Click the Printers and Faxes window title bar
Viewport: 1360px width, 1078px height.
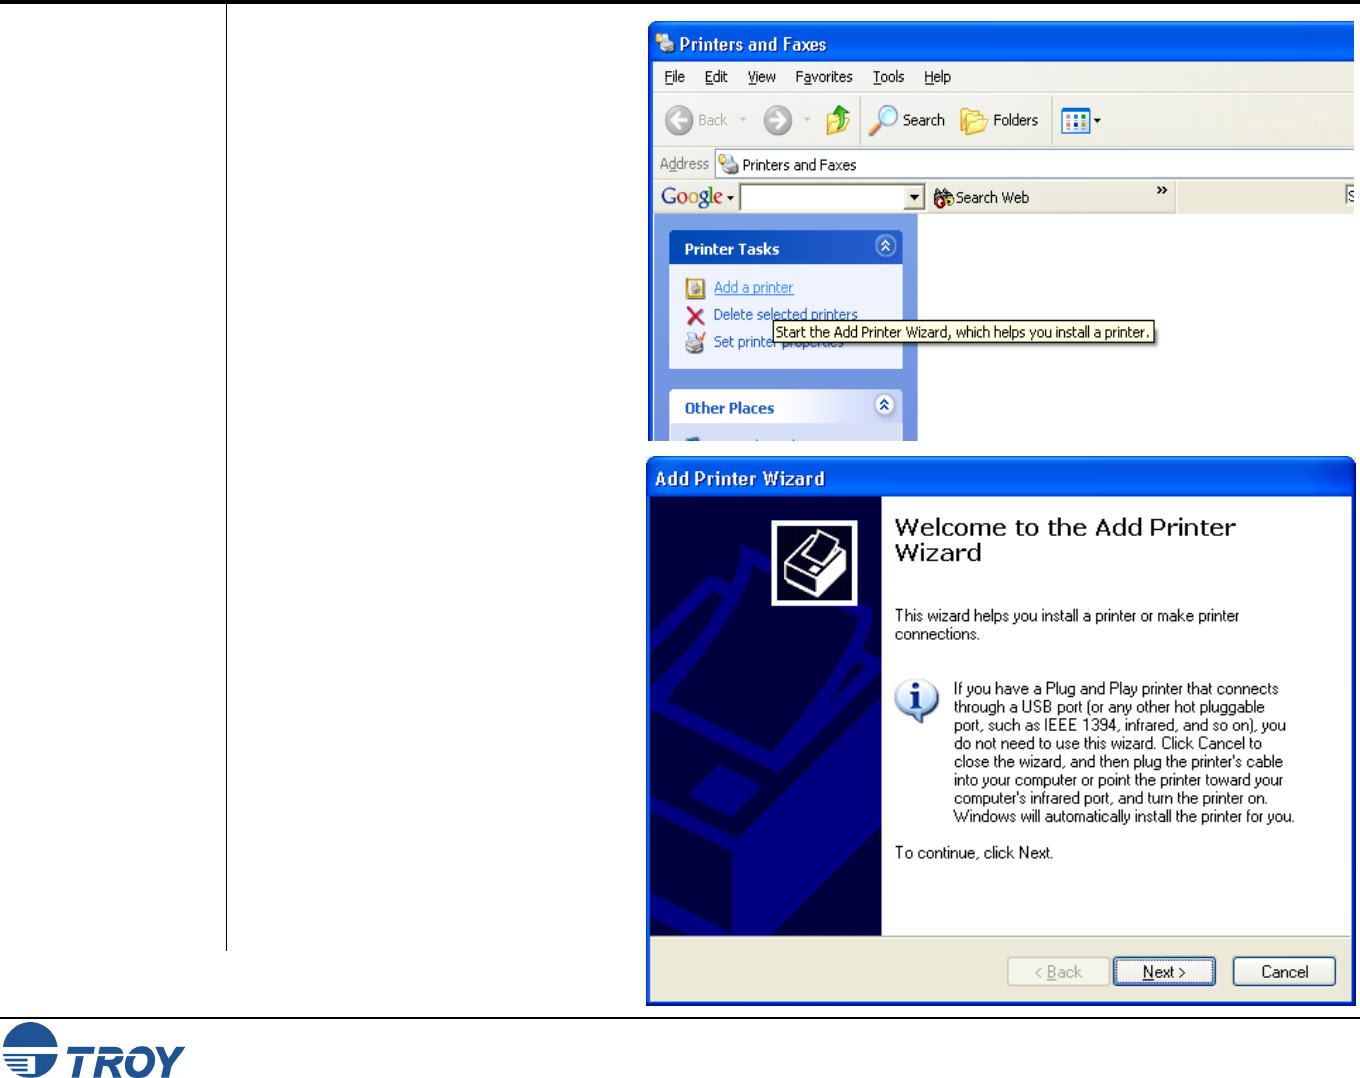click(x=1001, y=43)
